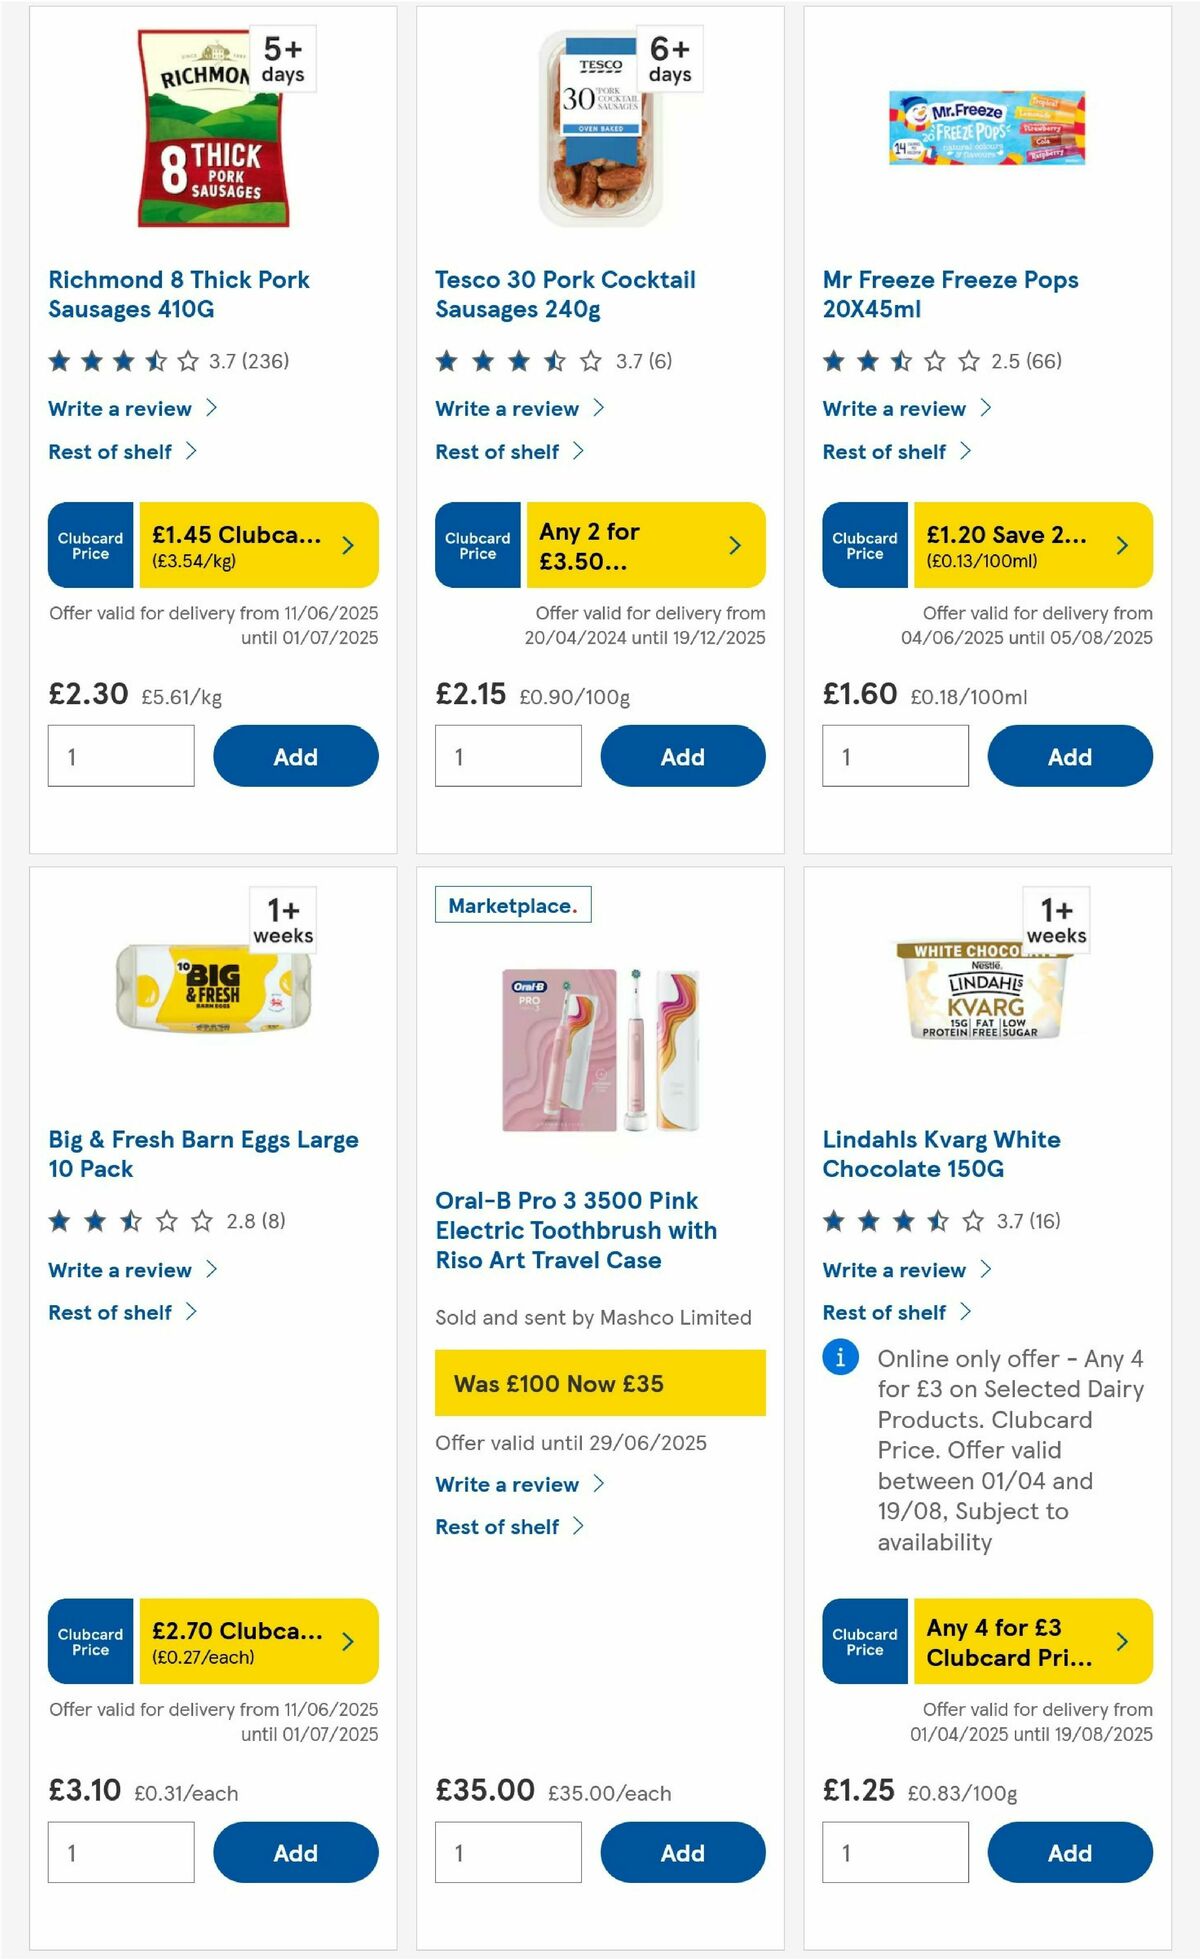Click the blue info icon beside the dairy offer
The width and height of the screenshot is (1200, 1959).
tap(840, 1358)
